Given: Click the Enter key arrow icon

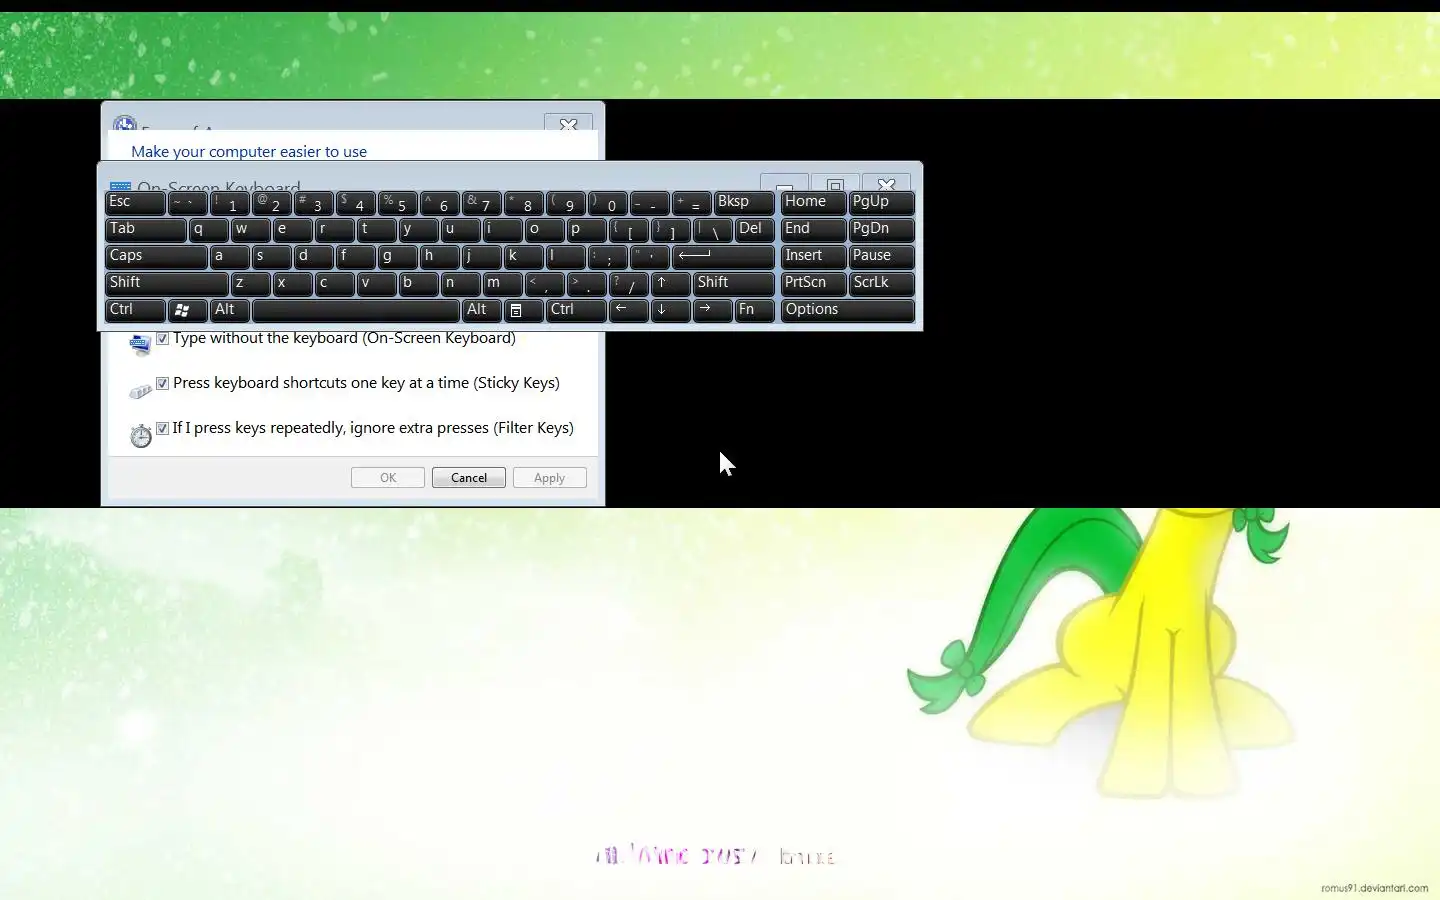Looking at the screenshot, I should pos(694,255).
